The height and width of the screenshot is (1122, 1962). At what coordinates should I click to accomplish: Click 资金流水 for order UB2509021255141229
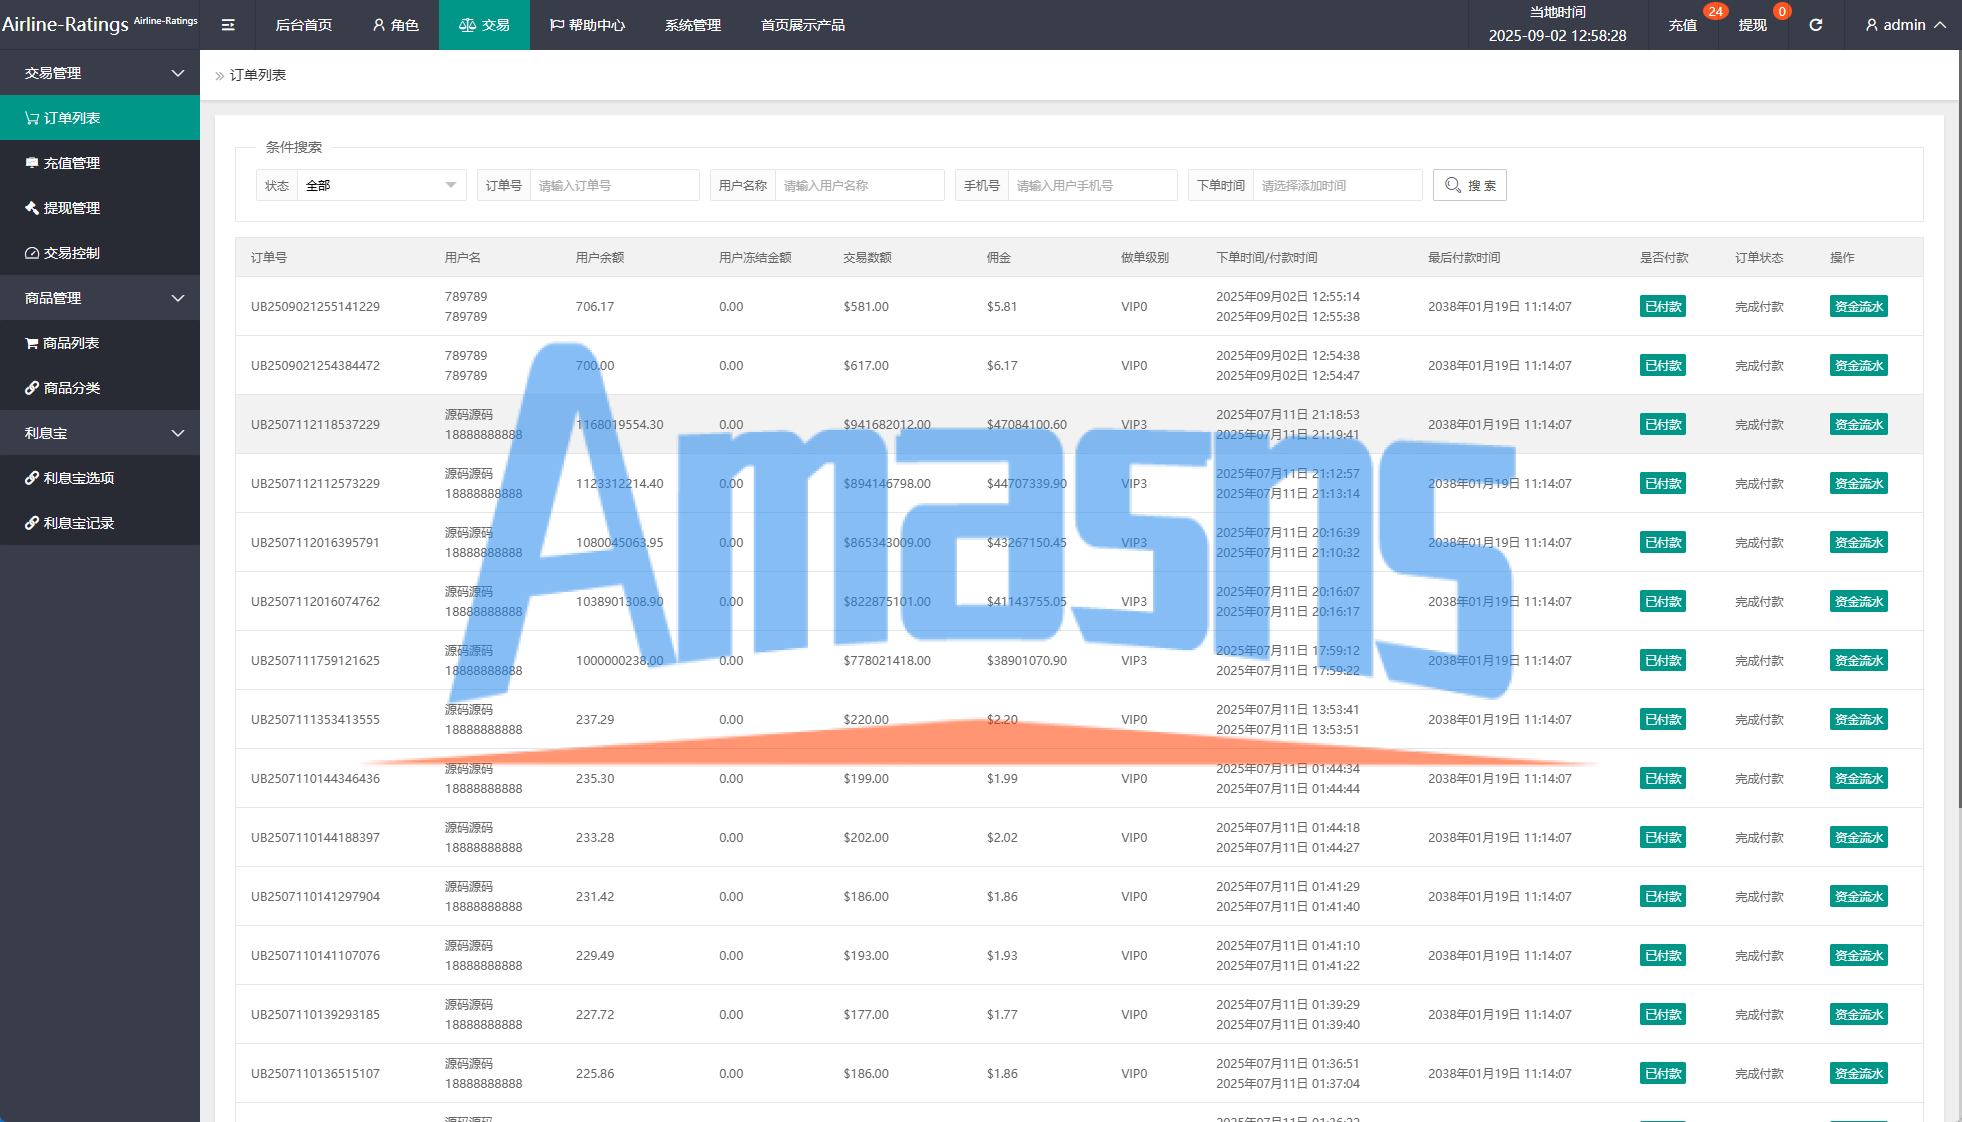(x=1858, y=307)
